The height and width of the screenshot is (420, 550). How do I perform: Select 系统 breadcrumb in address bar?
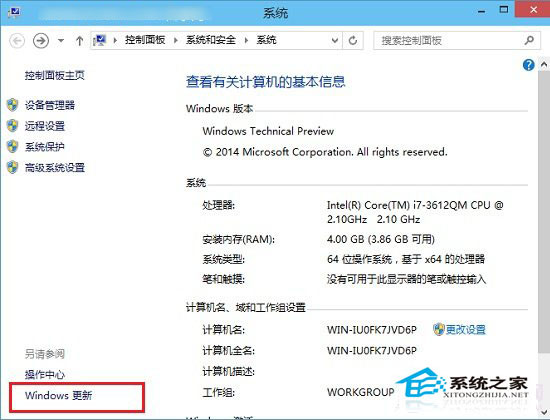266,40
